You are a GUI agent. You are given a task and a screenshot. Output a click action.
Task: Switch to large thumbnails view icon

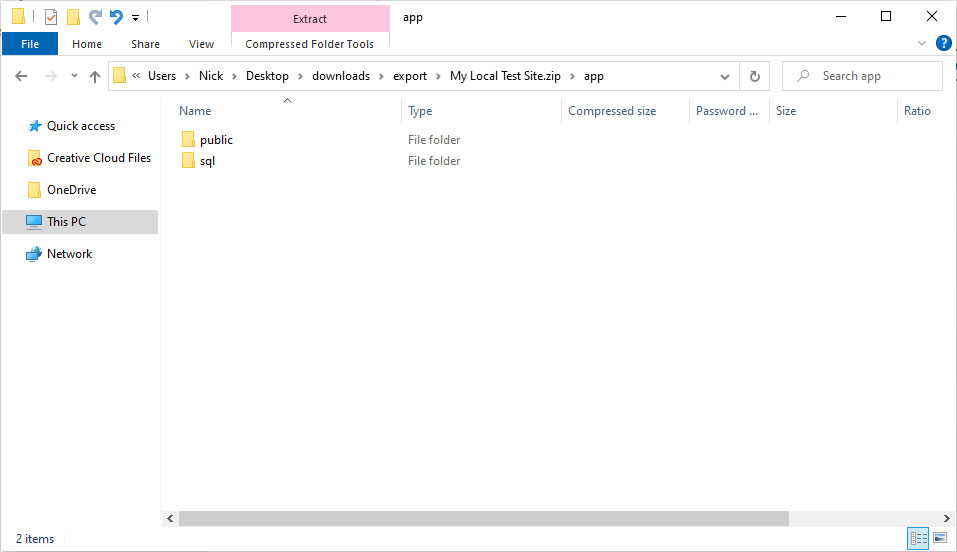[x=940, y=538]
